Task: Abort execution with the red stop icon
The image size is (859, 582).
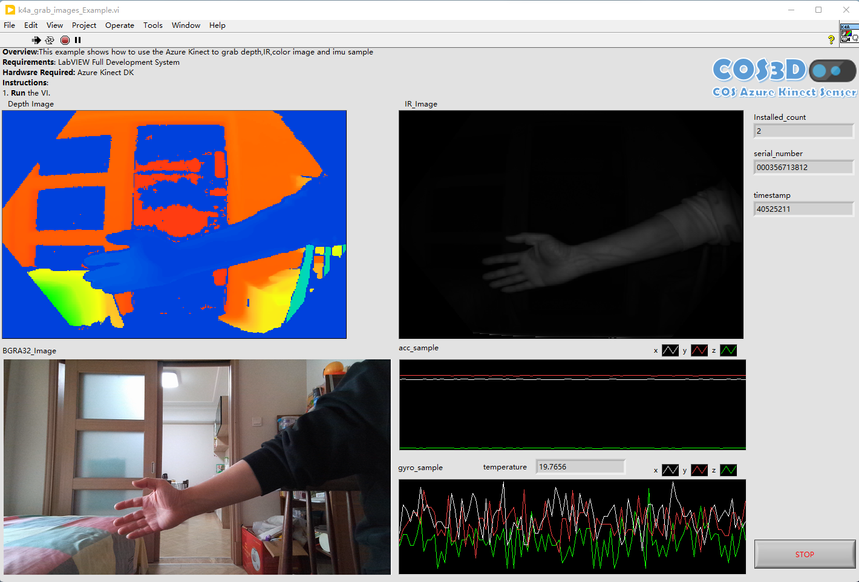Action: pos(65,40)
